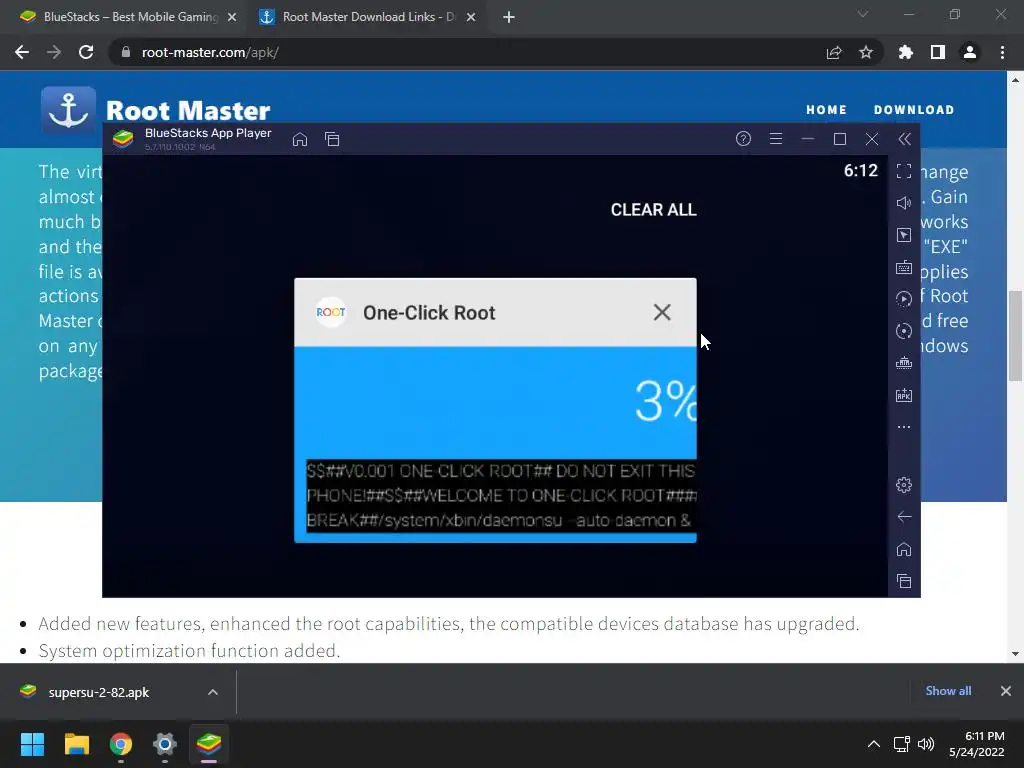Open the Windows Start menu
The image size is (1024, 768).
coord(32,744)
